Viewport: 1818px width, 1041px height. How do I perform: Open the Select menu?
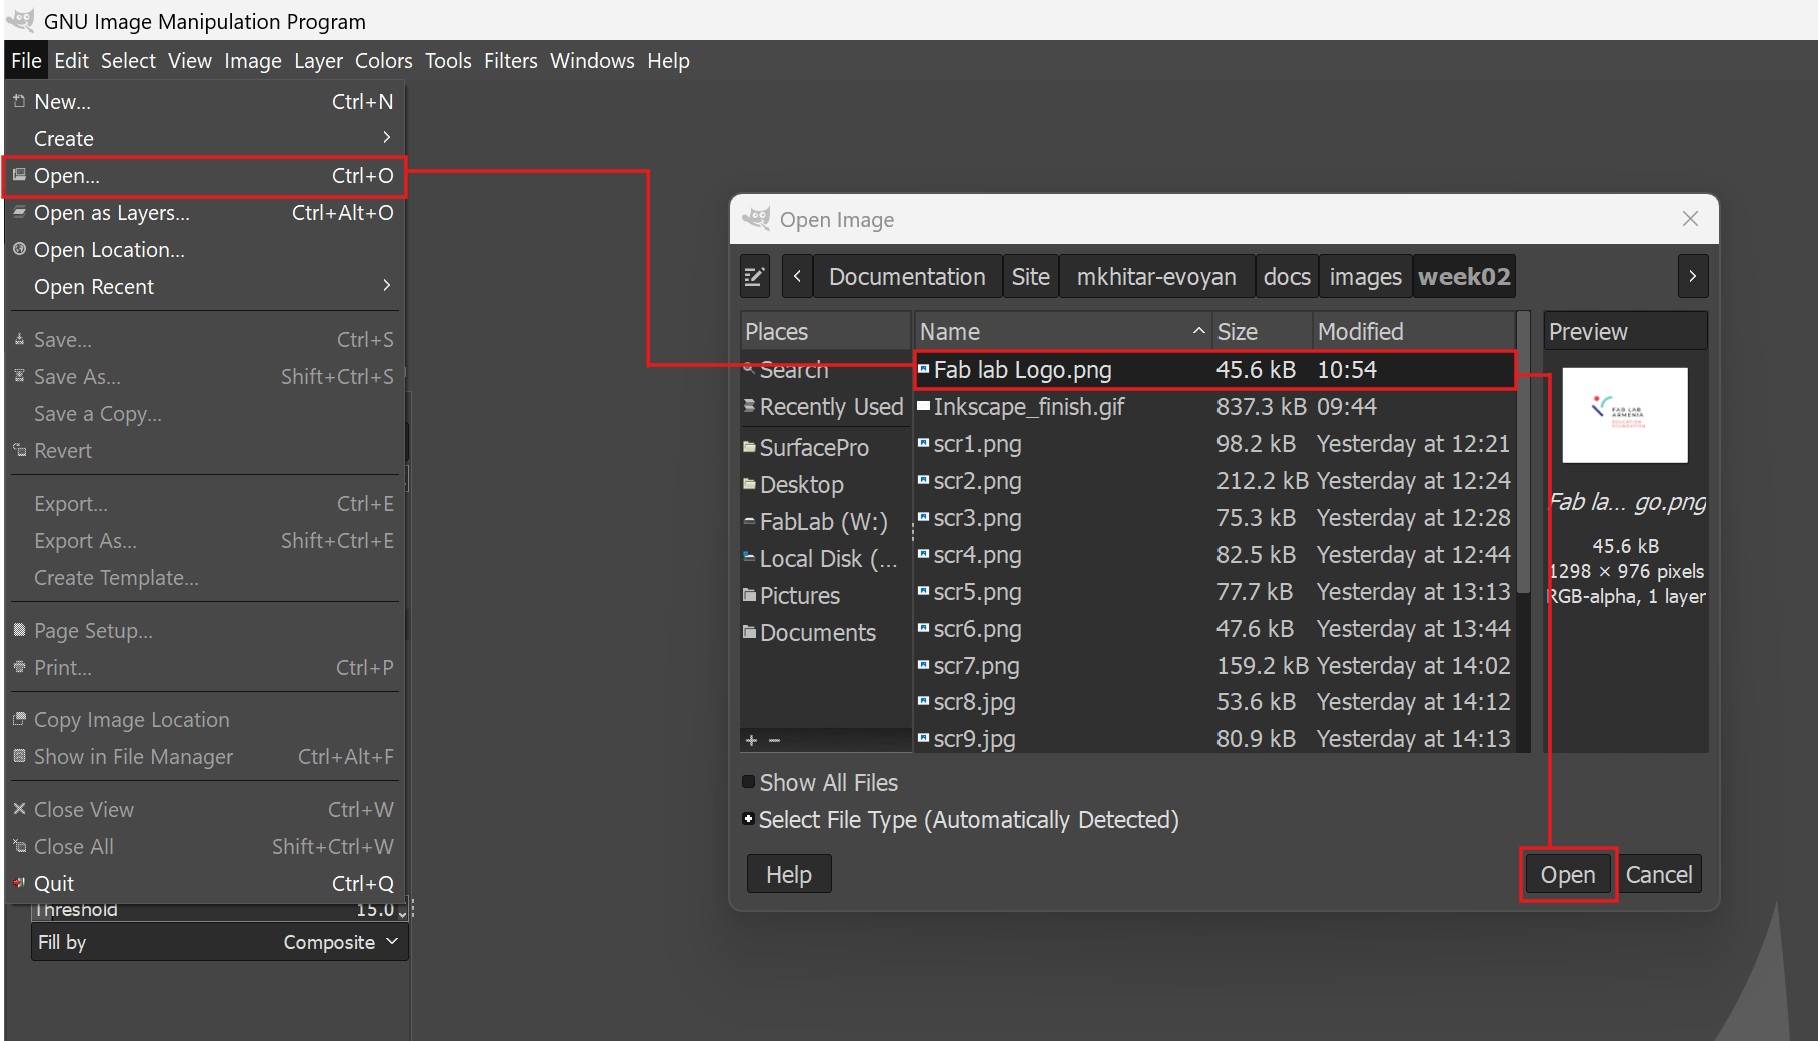(x=128, y=61)
